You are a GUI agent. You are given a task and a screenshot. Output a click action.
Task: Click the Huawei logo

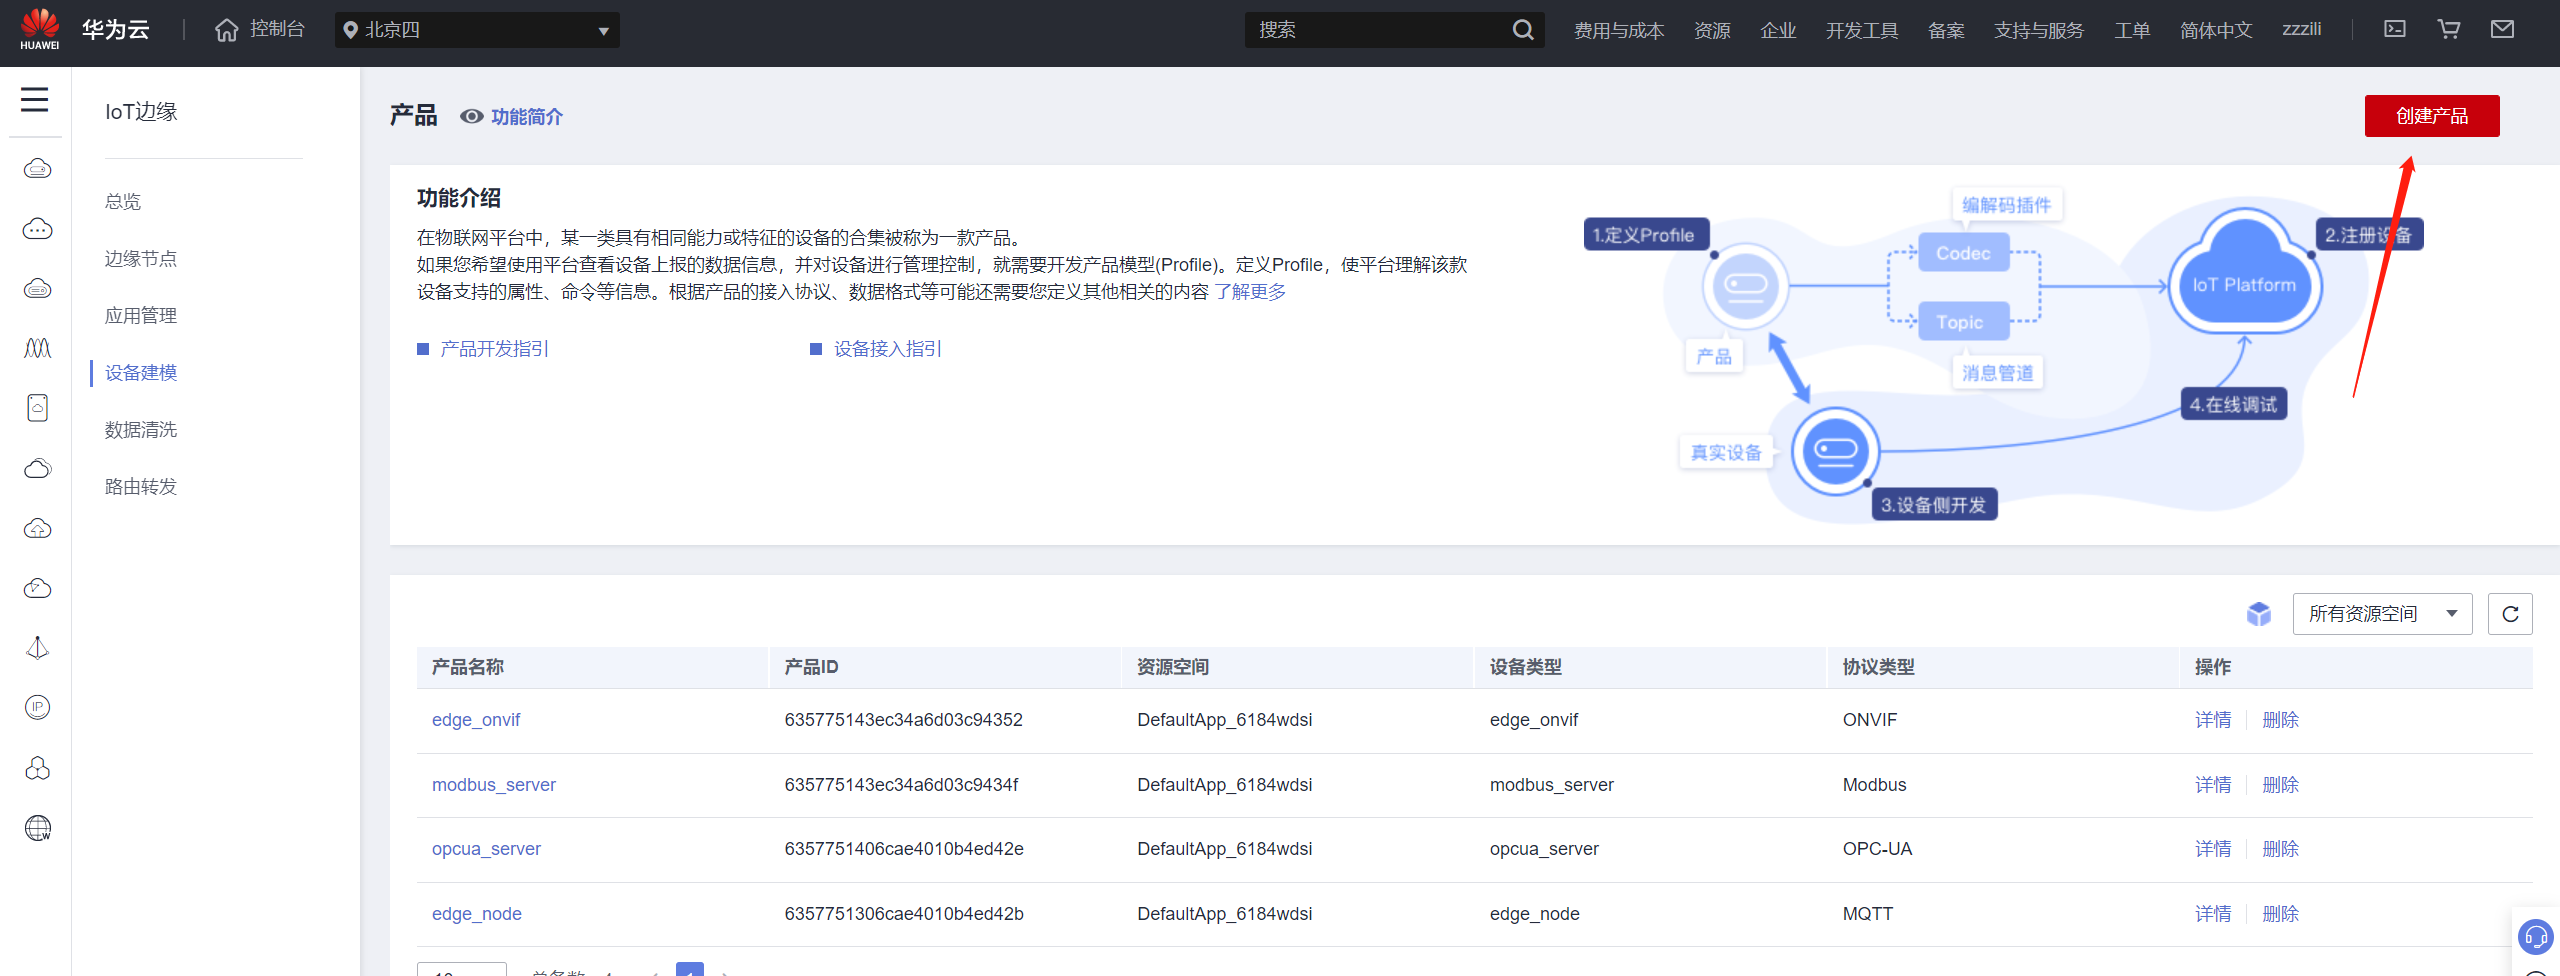(40, 29)
